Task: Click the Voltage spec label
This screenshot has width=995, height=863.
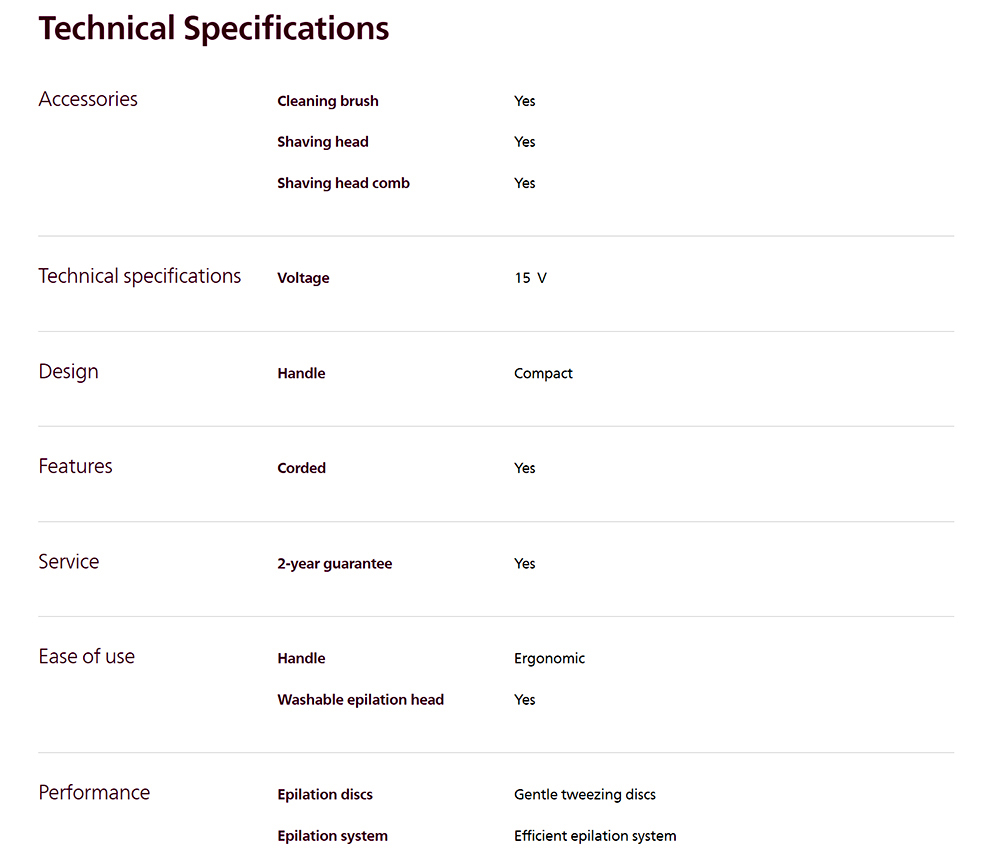Action: pos(303,278)
